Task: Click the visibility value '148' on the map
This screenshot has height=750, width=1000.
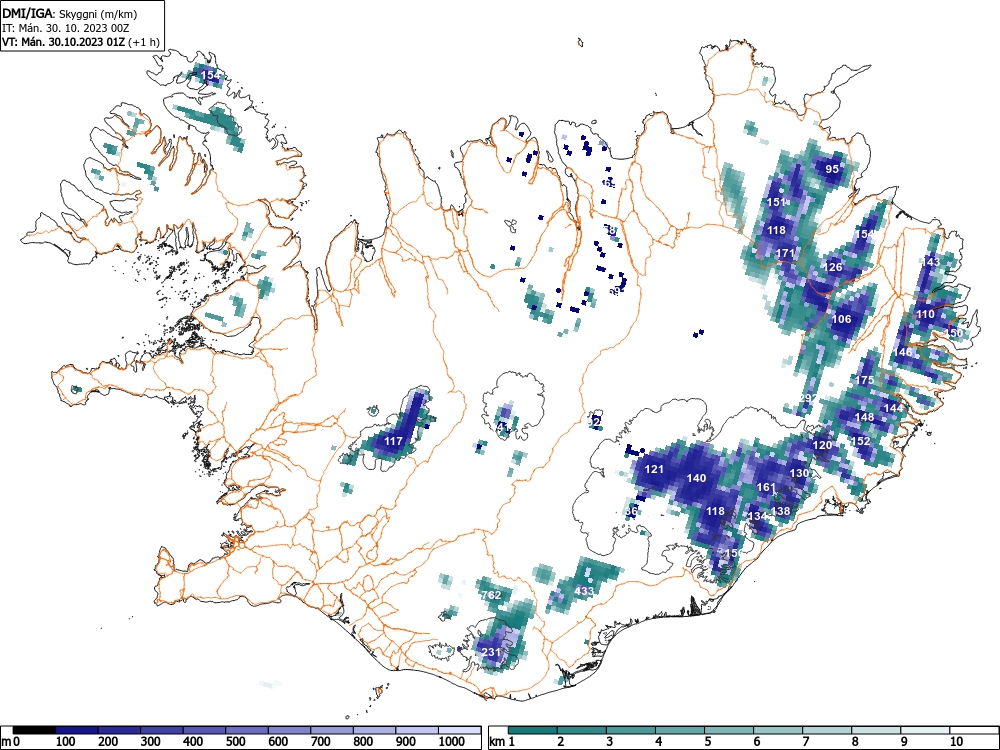Action: tap(864, 417)
